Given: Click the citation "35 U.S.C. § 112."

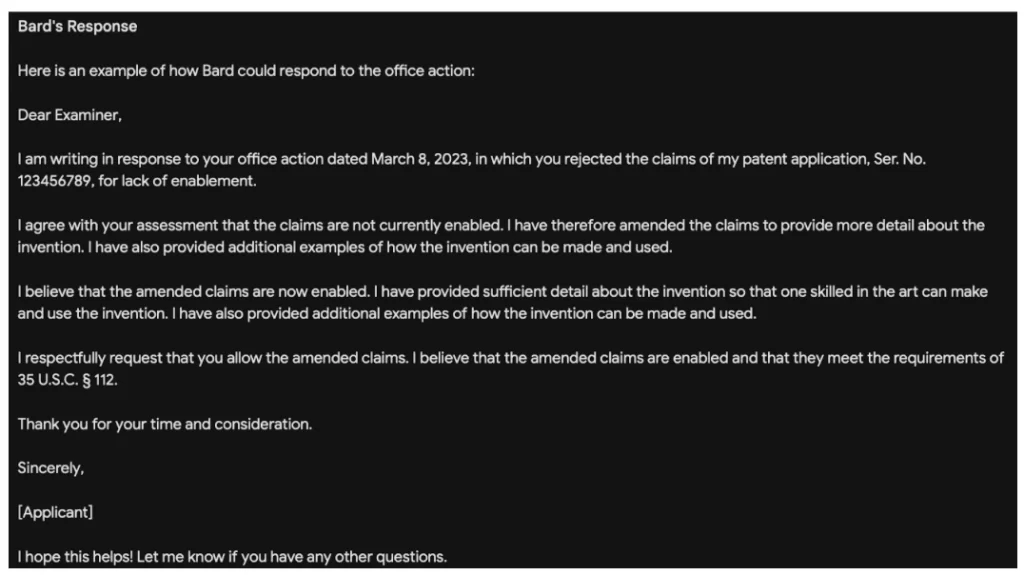Looking at the screenshot, I should (68, 380).
